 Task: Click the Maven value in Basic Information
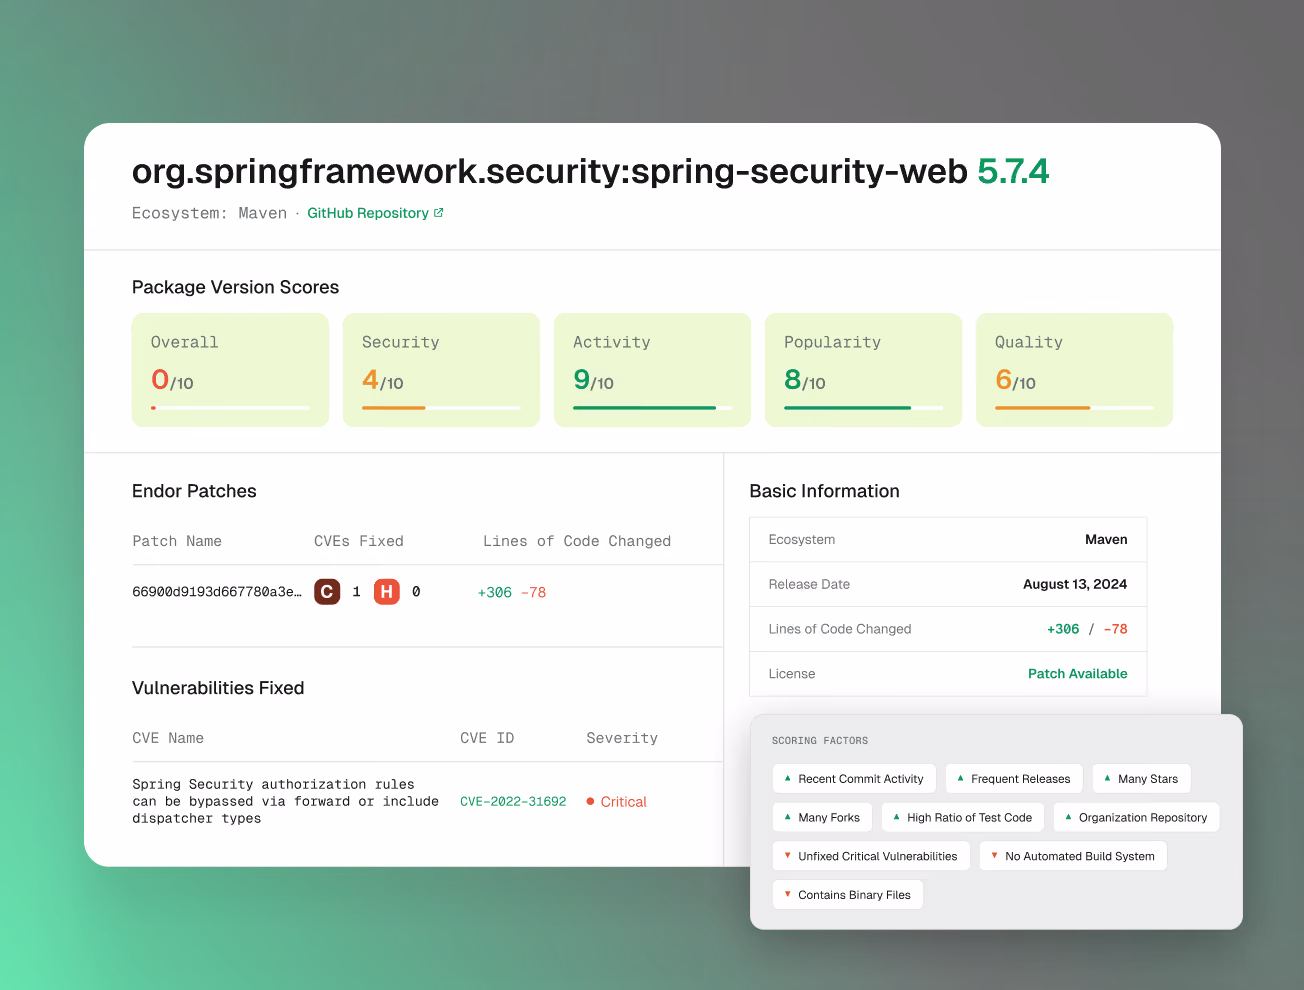(x=1106, y=539)
